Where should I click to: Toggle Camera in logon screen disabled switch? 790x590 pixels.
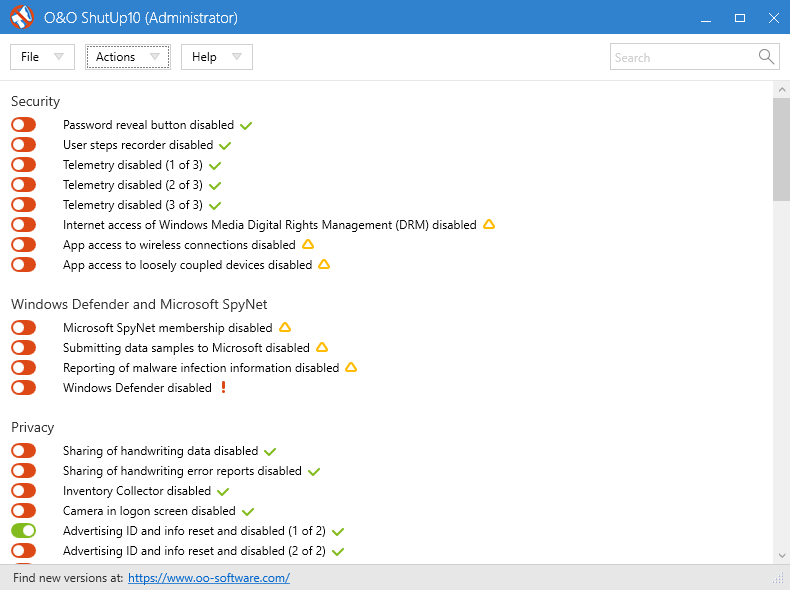[x=24, y=510]
